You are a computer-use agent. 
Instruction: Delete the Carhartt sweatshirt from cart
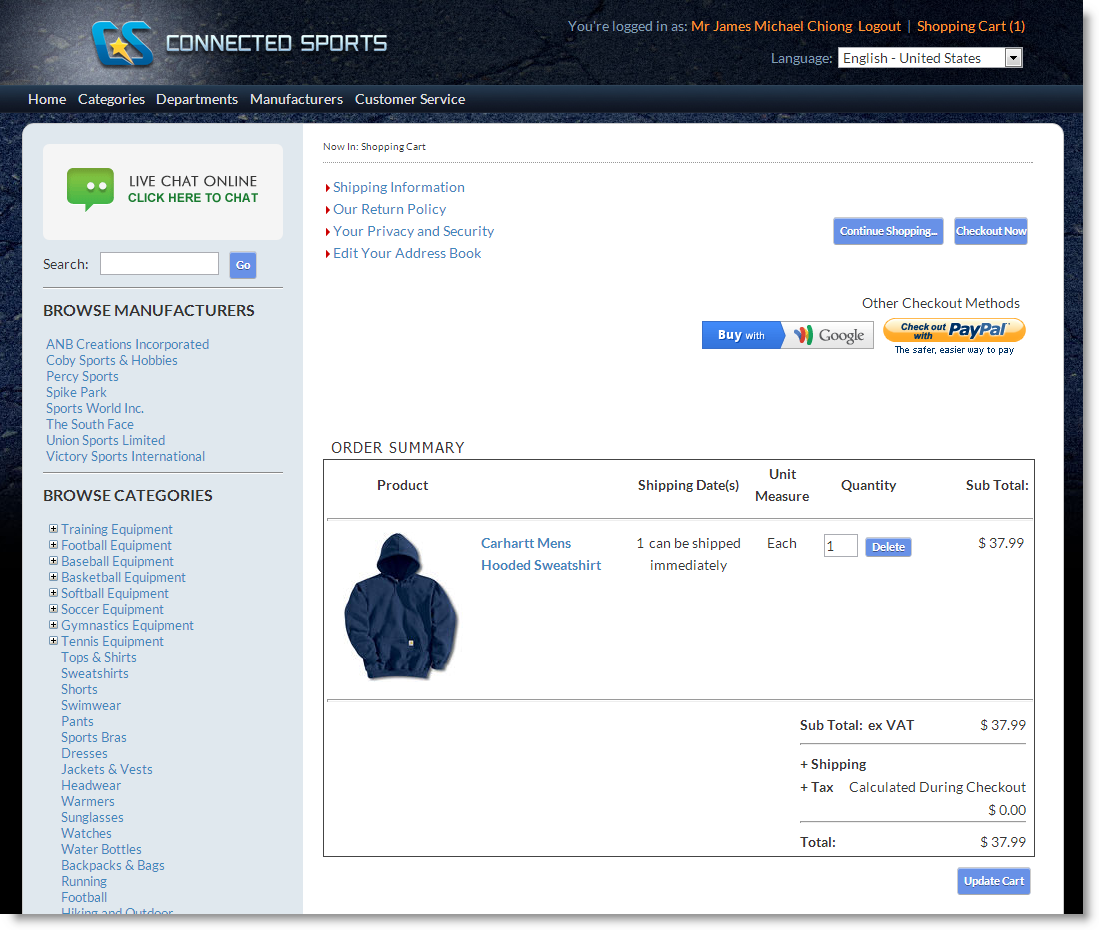coord(888,547)
